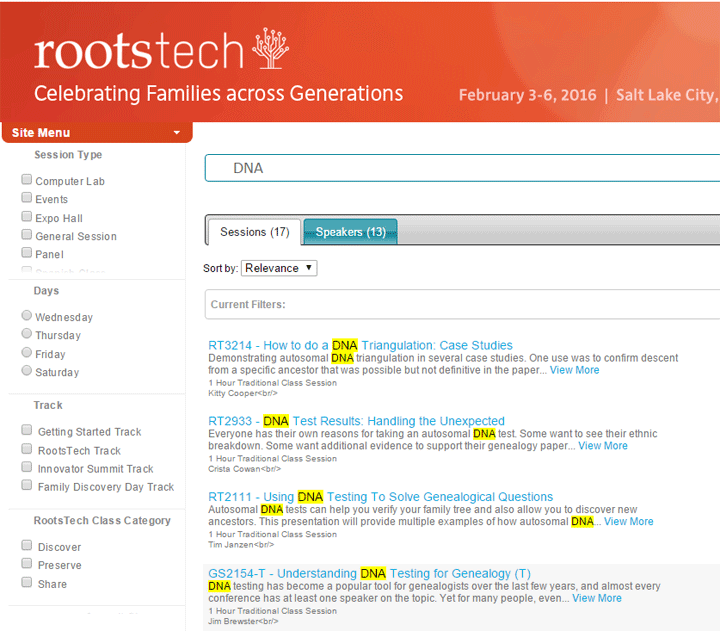Screen dimensions: 720x631
Task: Click the rootstech wordmark in the header
Action: tap(139, 51)
